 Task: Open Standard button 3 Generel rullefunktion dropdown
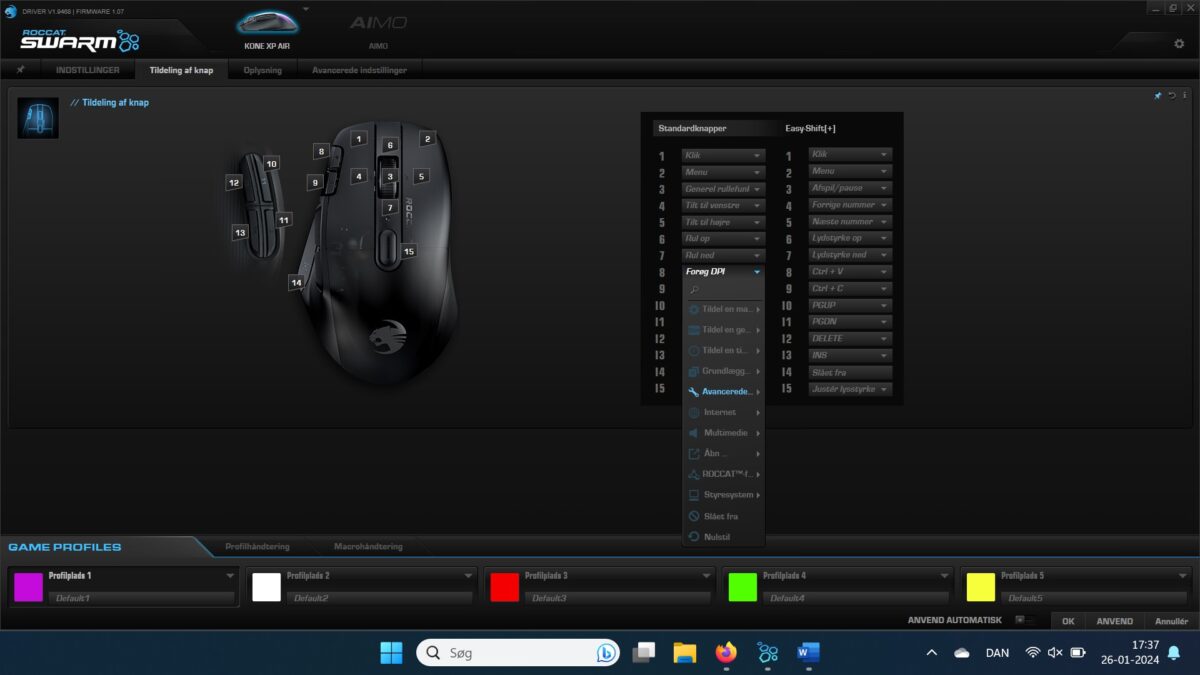(723, 189)
